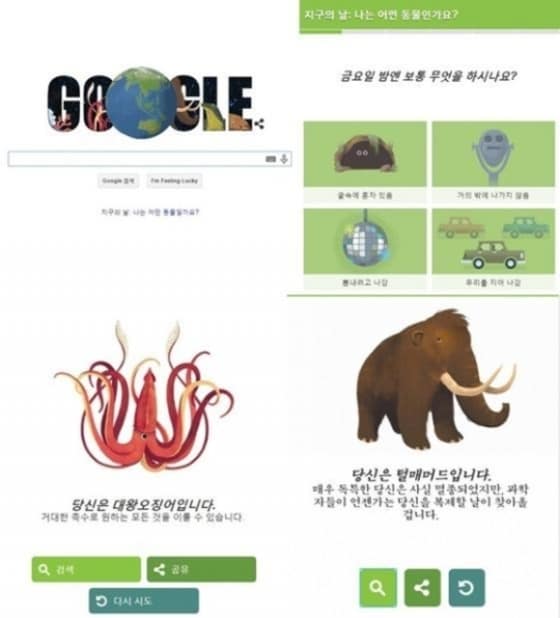Choose the disco ball answer tile
560x618 pixels.
tap(365, 249)
